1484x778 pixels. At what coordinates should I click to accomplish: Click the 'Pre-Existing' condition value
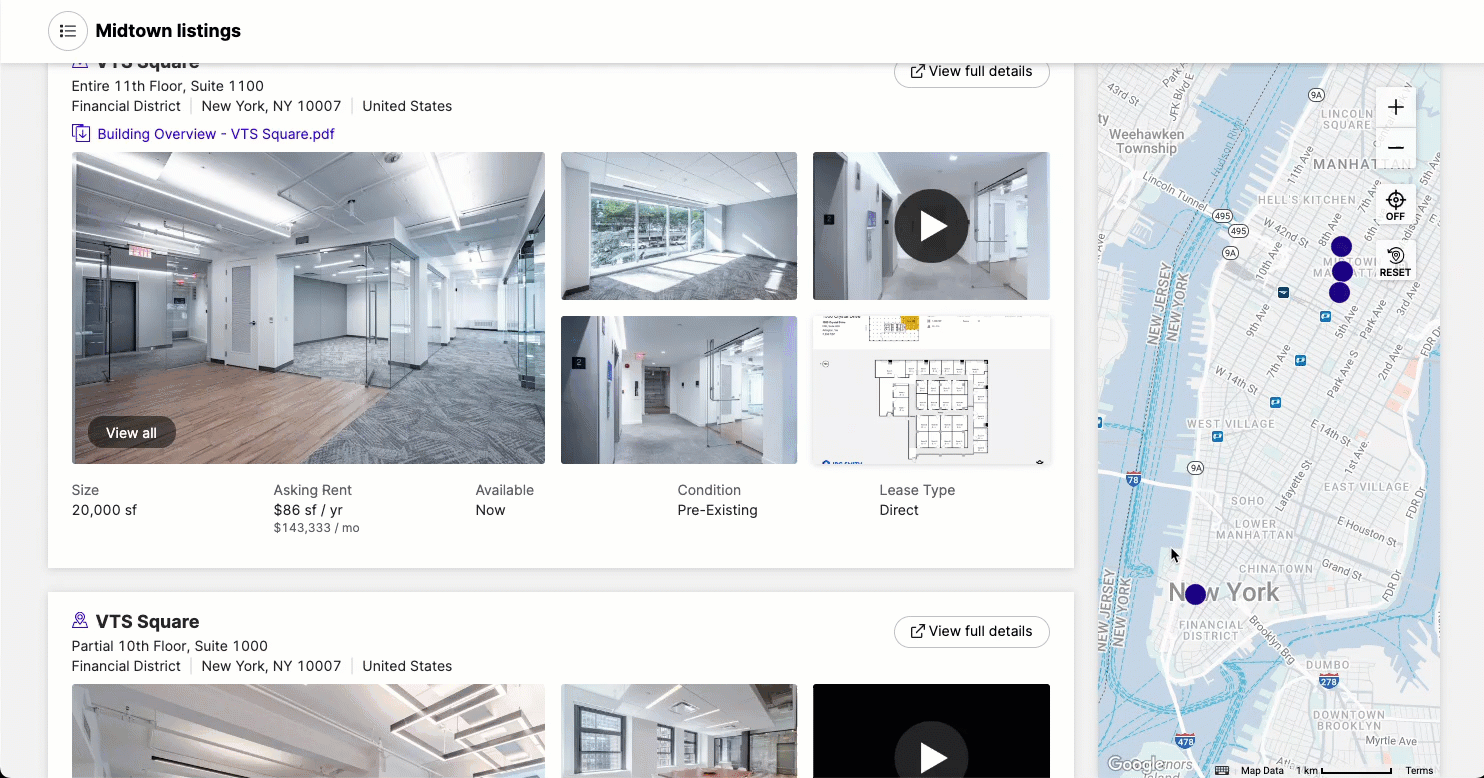[x=718, y=510]
